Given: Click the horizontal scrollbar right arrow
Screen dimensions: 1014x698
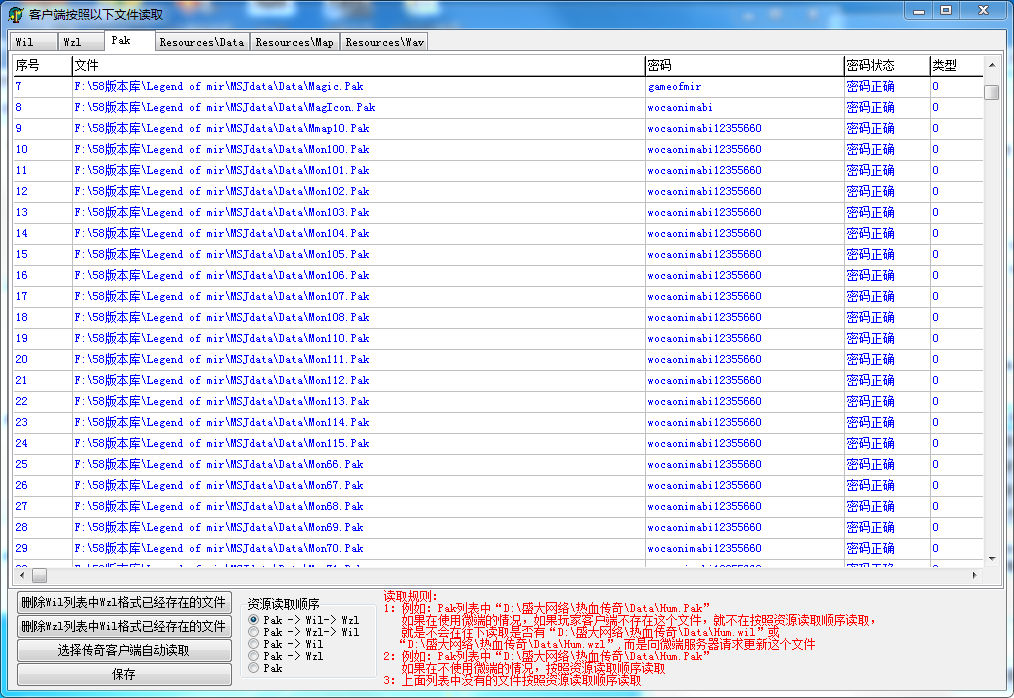Looking at the screenshot, I should point(975,576).
